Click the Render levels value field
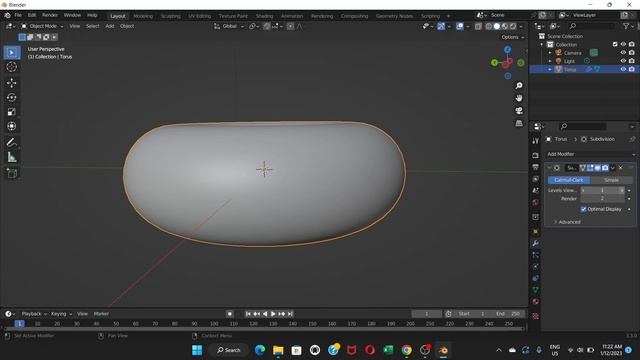Image resolution: width=640 pixels, height=360 pixels. coord(602,198)
